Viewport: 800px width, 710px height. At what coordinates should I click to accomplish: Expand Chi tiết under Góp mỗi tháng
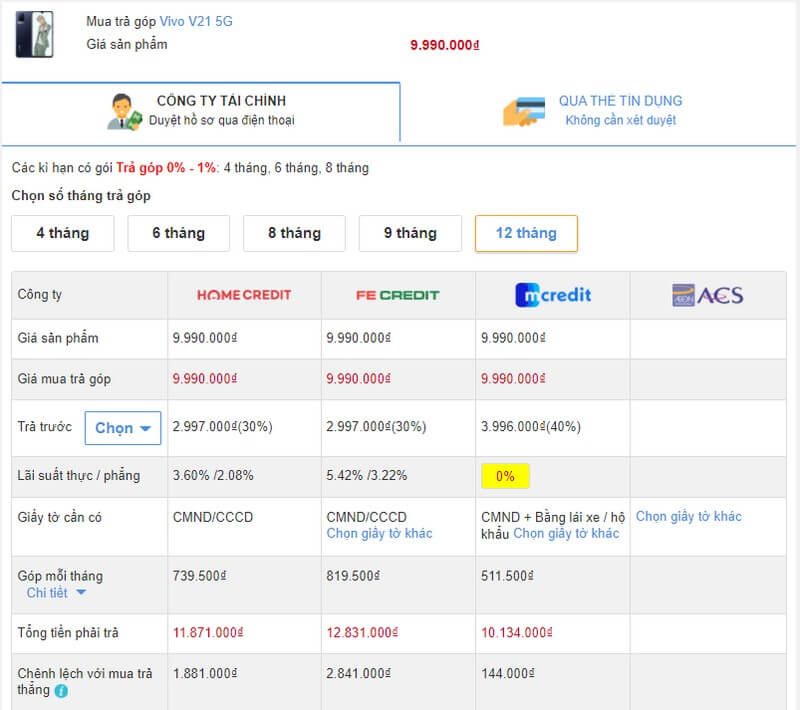click(x=56, y=593)
